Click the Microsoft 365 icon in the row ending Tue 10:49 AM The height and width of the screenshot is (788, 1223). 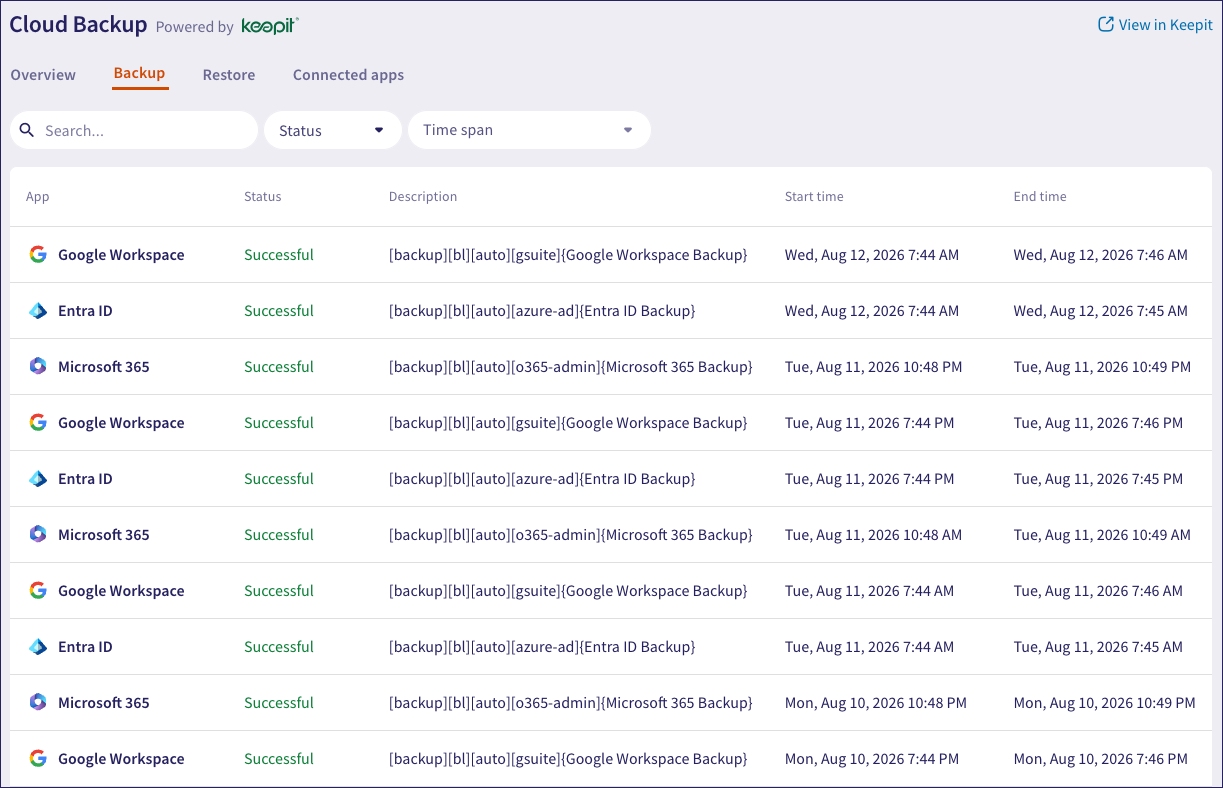(38, 535)
